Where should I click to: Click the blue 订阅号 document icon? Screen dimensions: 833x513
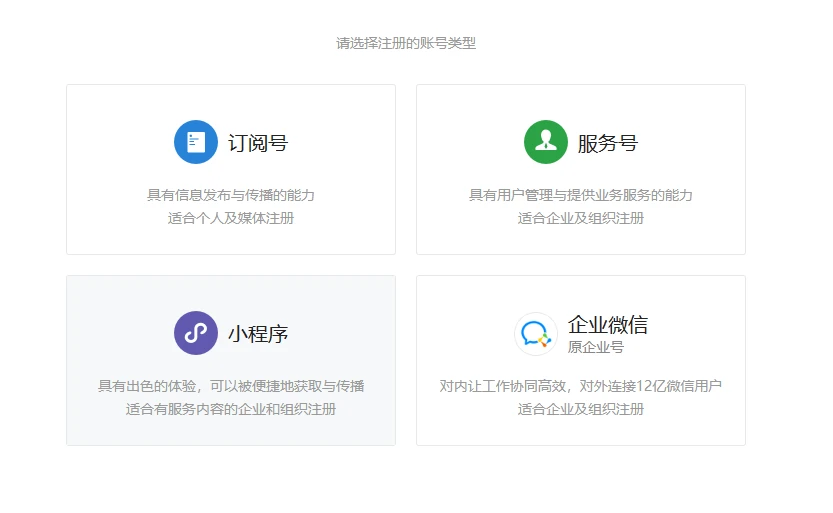(196, 142)
